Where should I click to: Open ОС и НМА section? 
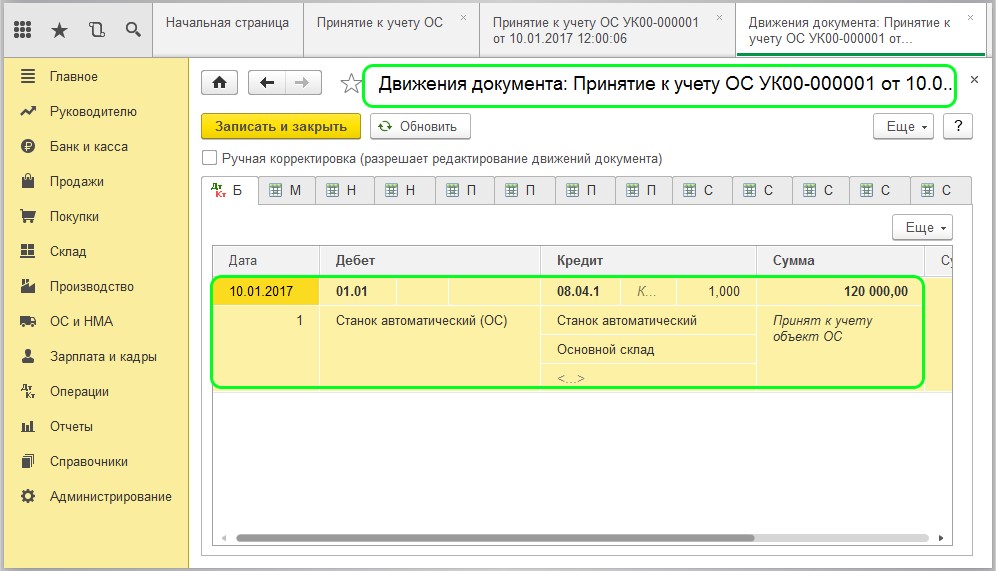coord(81,321)
